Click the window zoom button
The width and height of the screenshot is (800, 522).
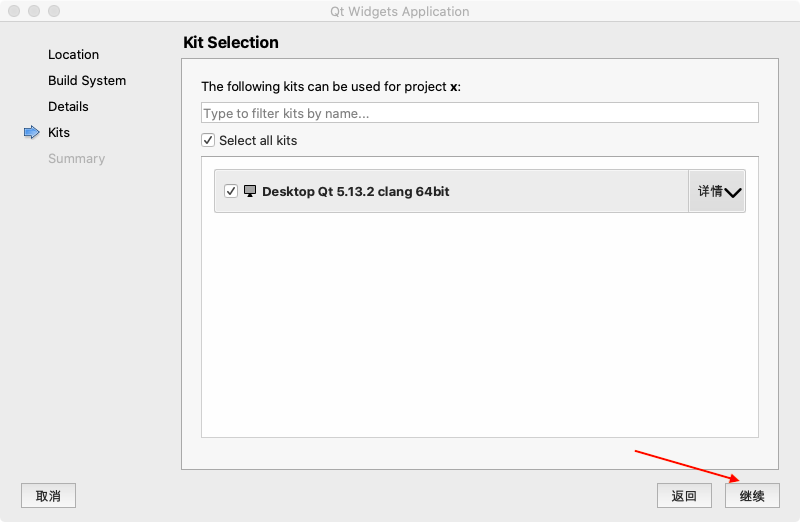pyautogui.click(x=53, y=12)
